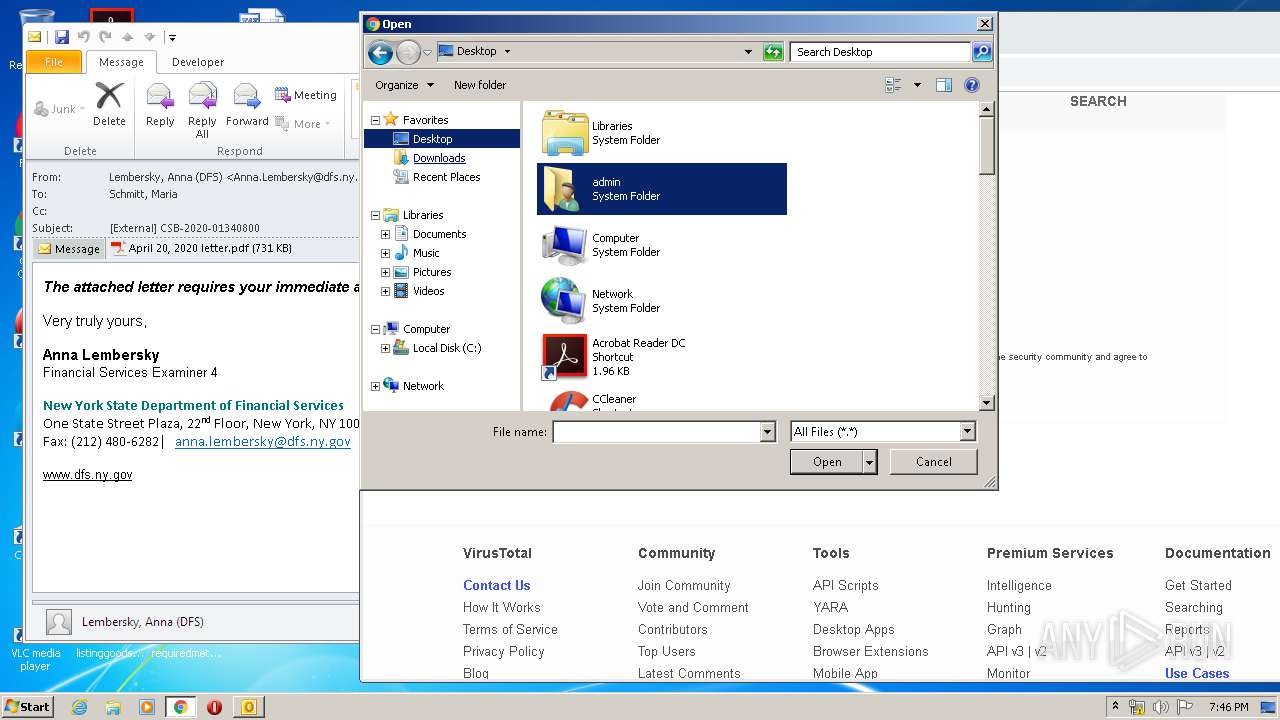Select the Message tab above email body
Viewport: 1280px width, 720px height.
pos(69,249)
